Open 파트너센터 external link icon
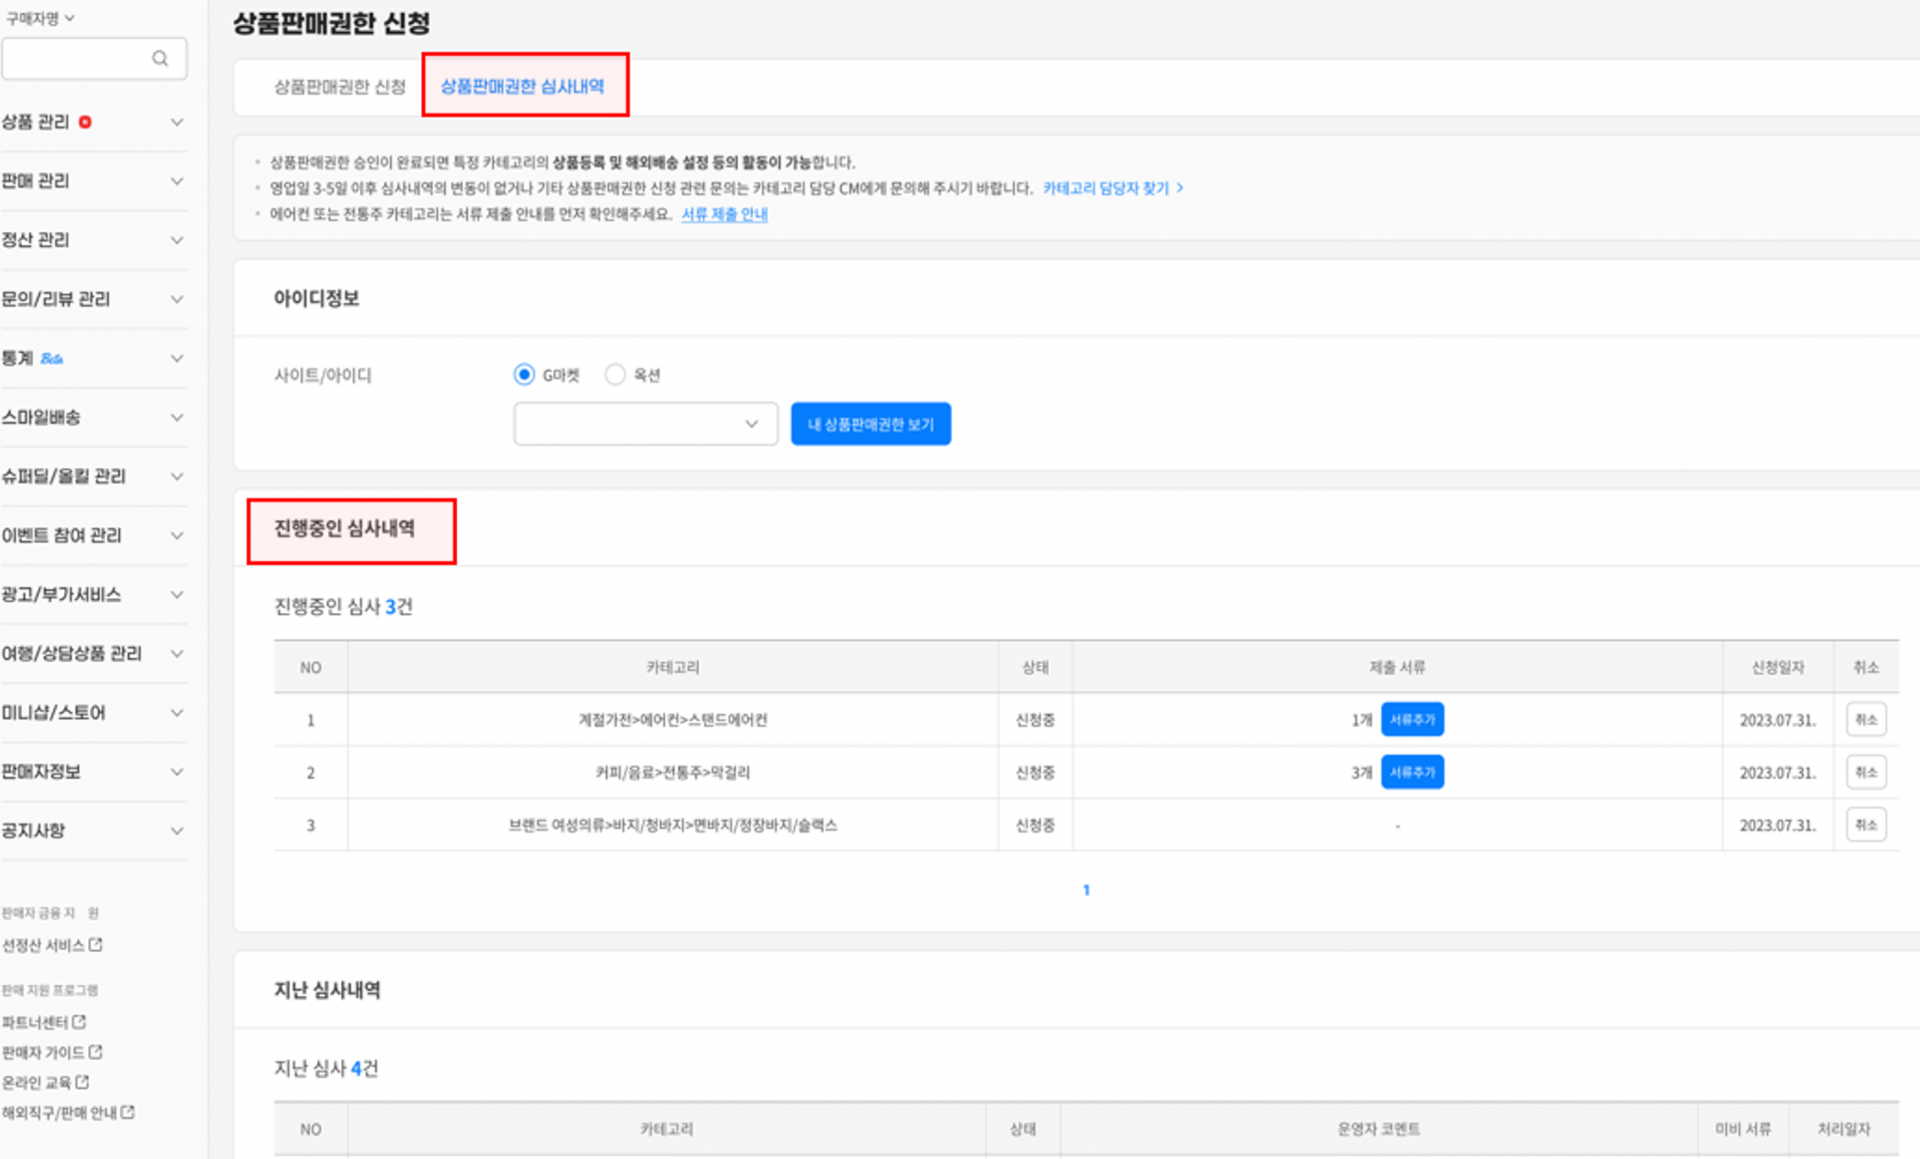The width and height of the screenshot is (1920, 1159). click(79, 1022)
